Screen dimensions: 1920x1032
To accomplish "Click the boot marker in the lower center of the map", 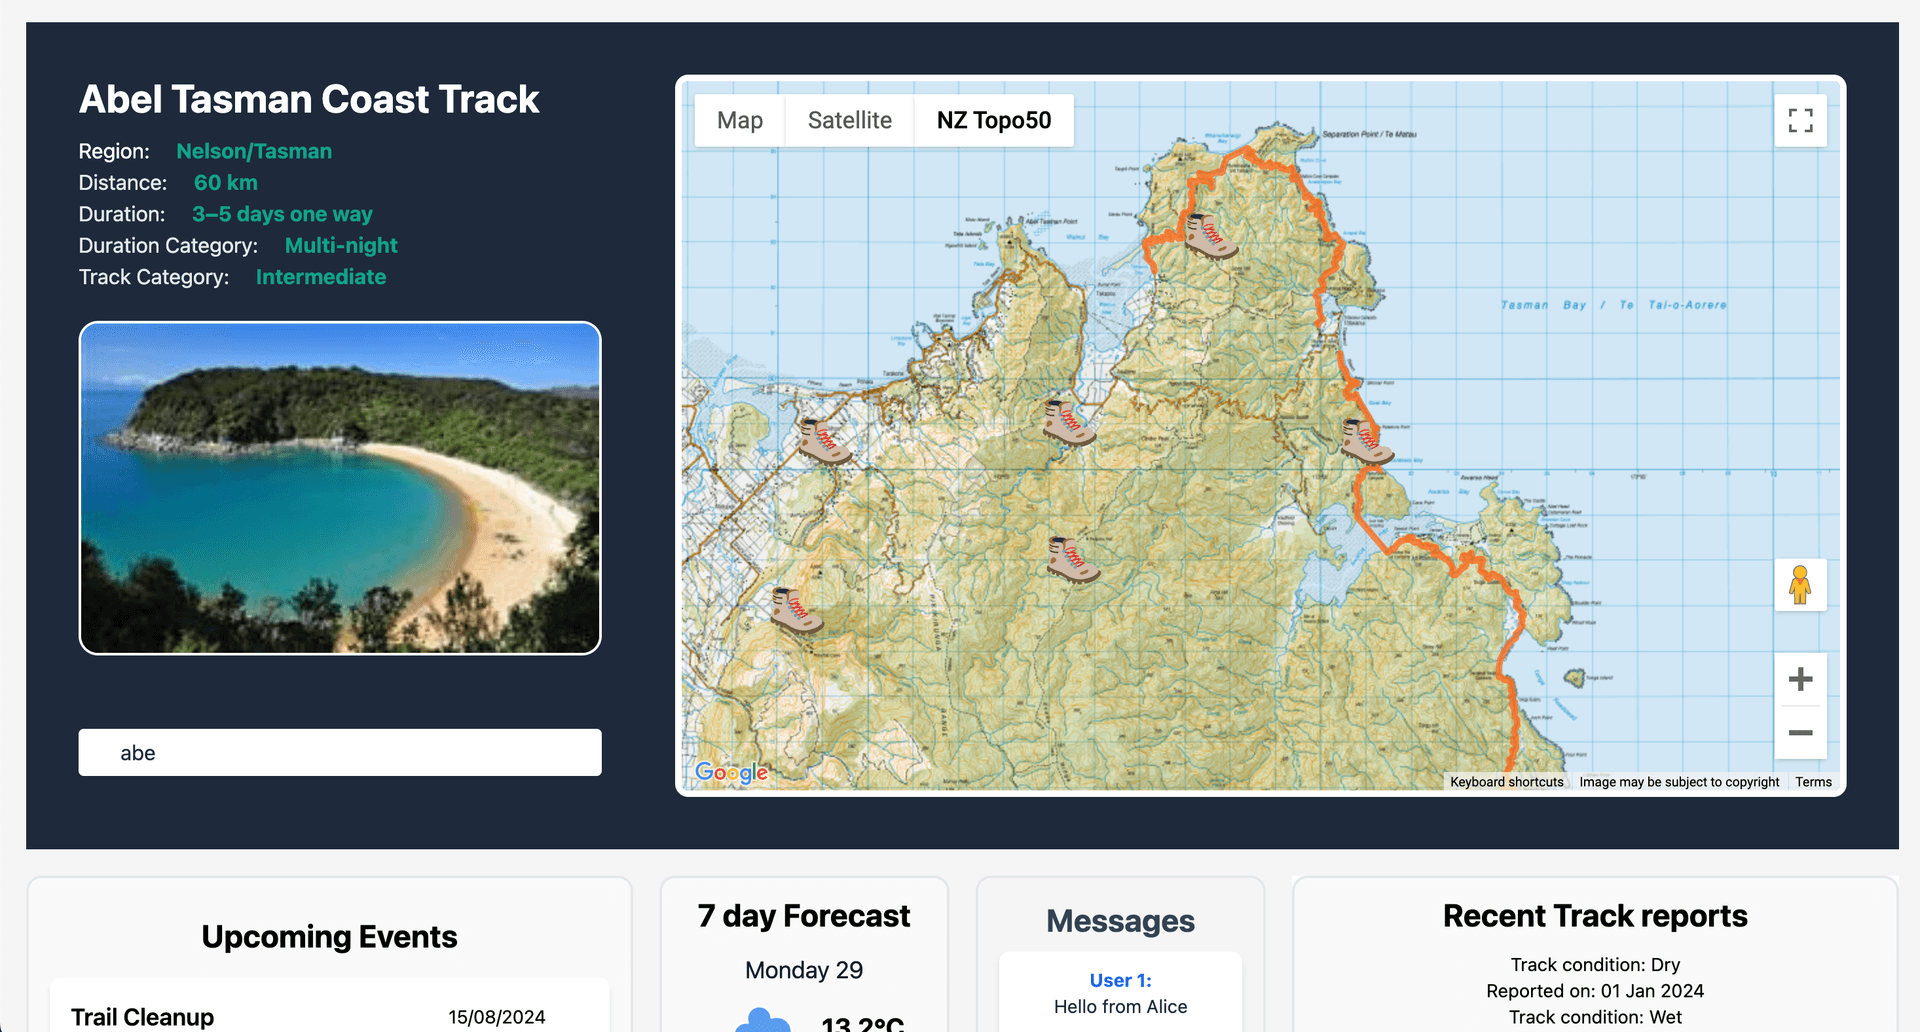I will tap(1072, 560).
